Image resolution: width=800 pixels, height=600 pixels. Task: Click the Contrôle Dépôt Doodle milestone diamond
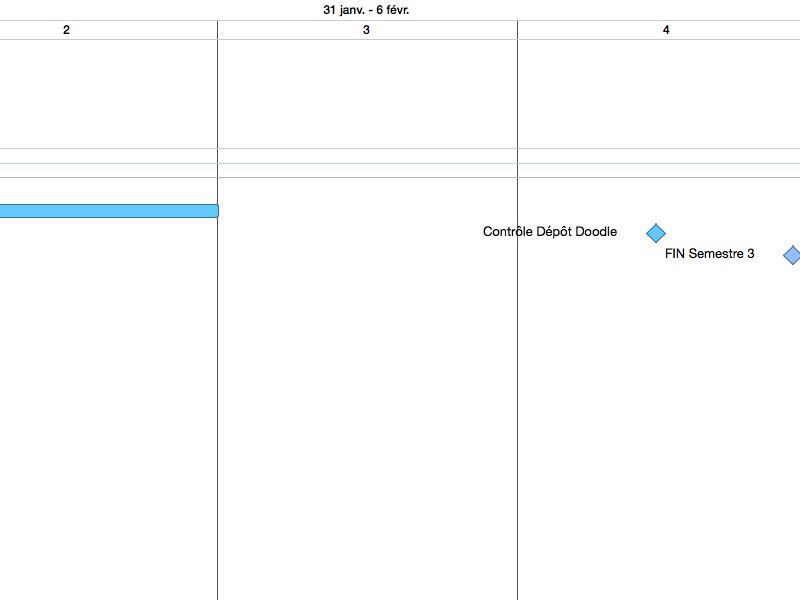point(655,233)
